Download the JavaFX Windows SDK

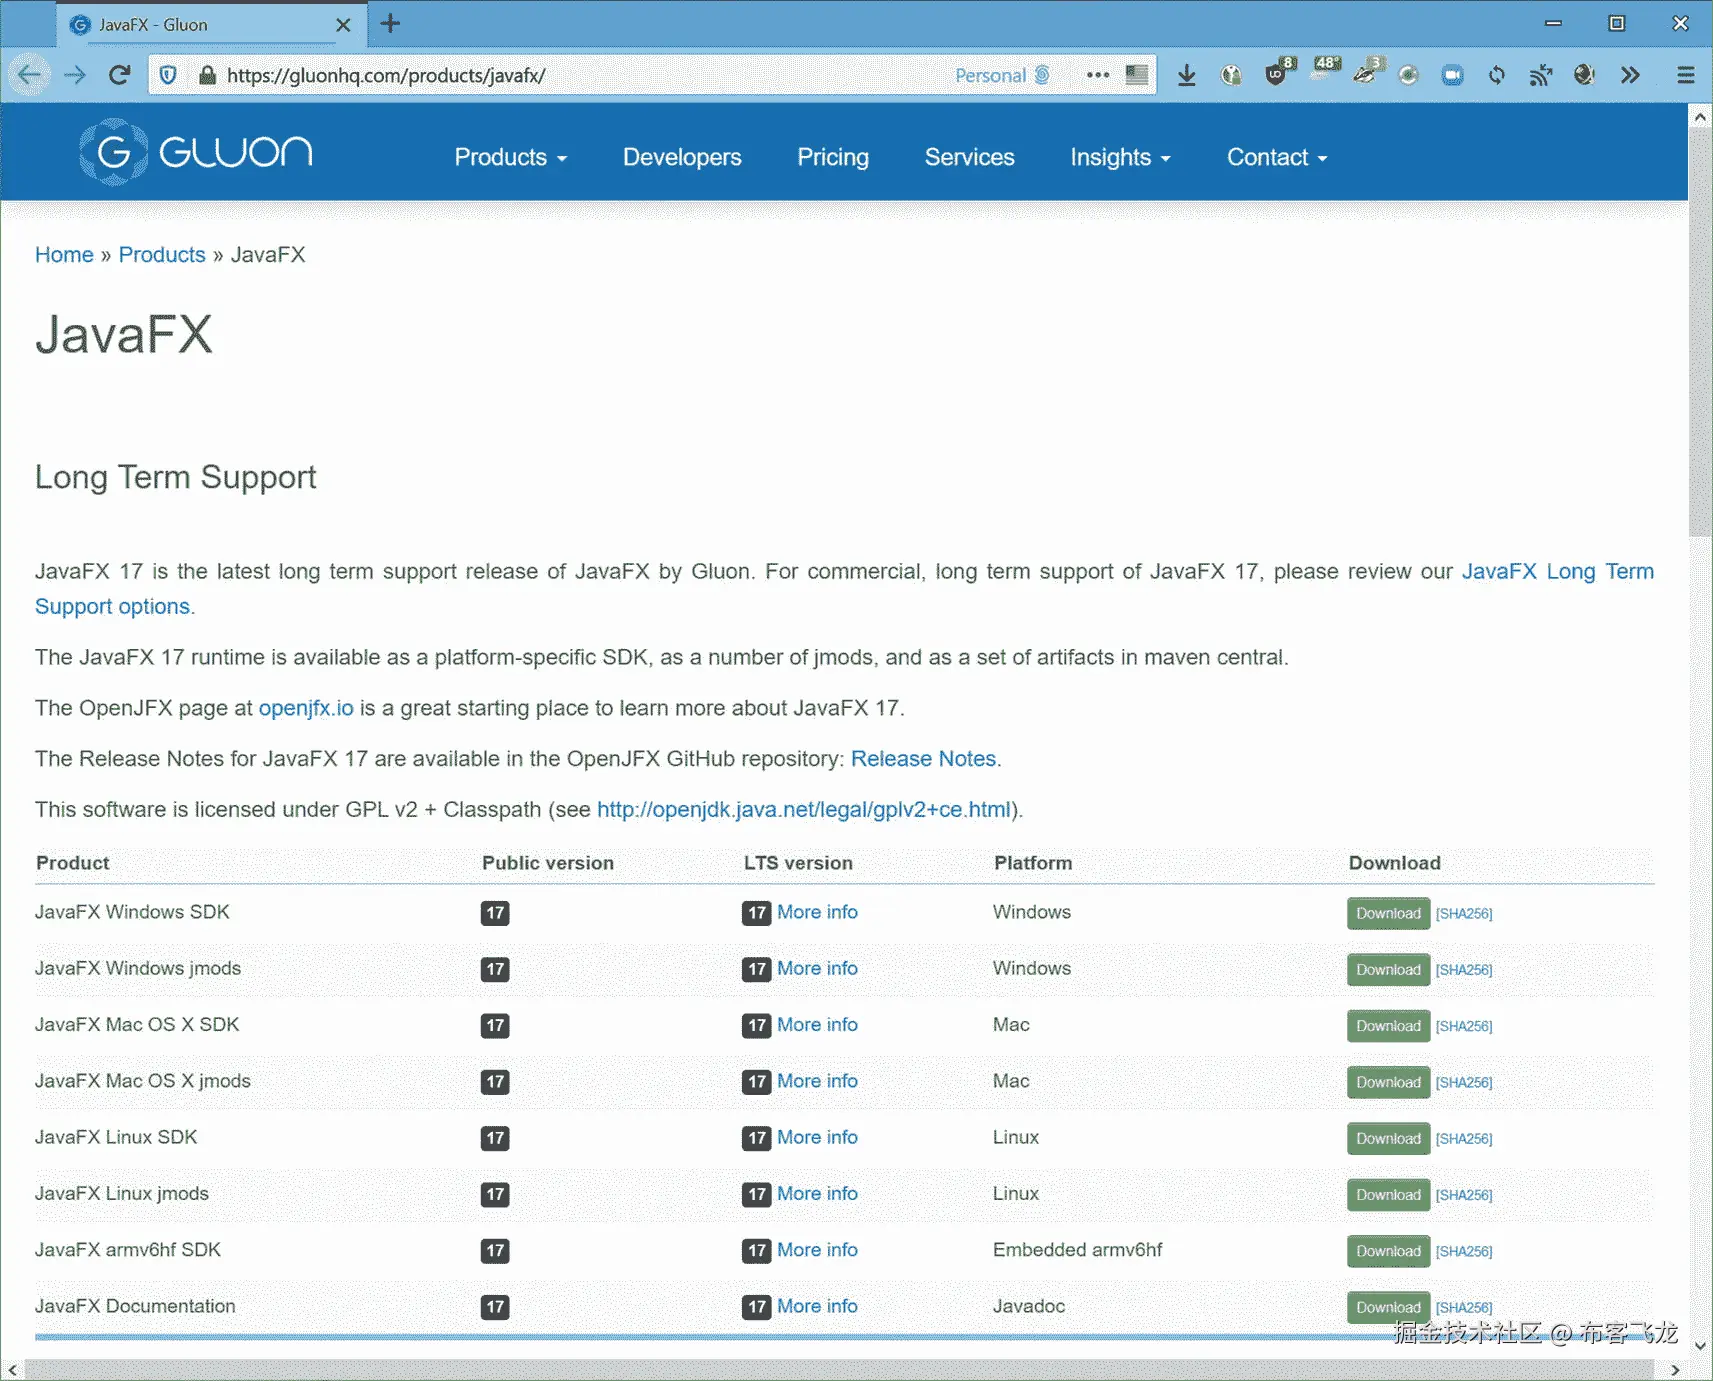point(1388,913)
